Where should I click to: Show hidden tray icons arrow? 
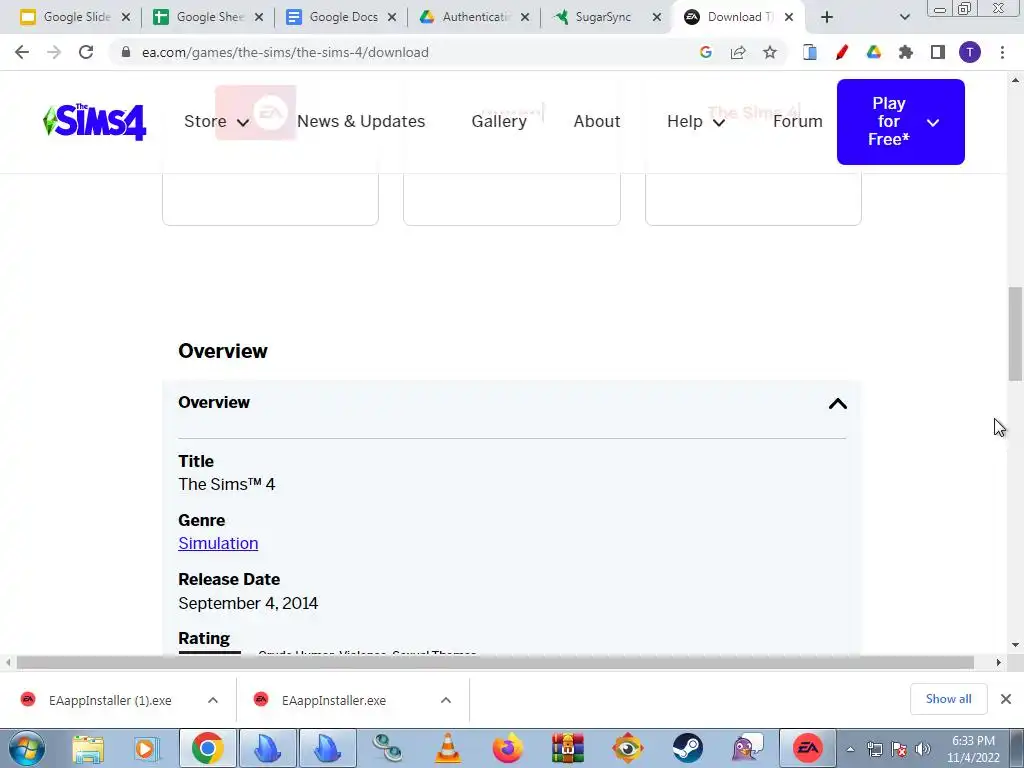850,749
